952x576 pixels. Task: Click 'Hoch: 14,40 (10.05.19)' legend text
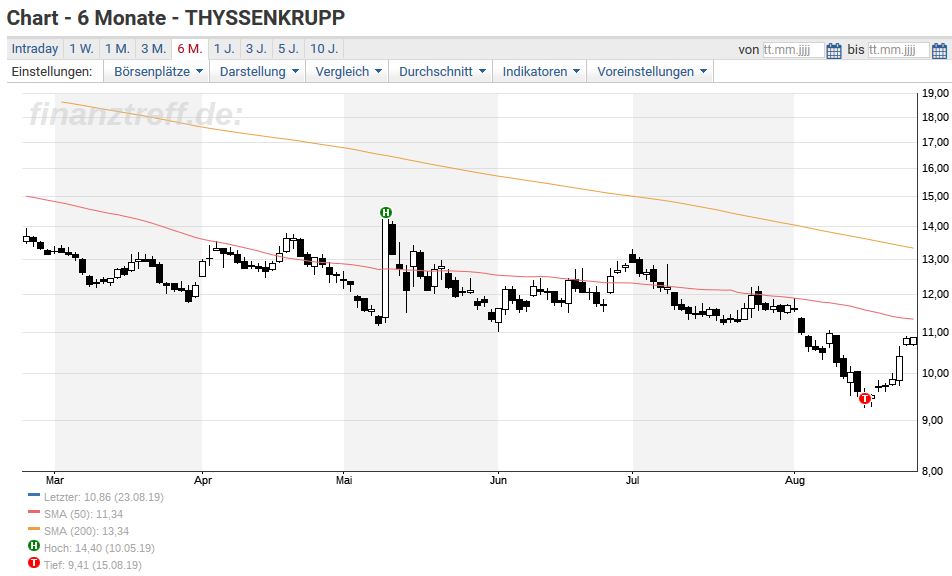[99, 548]
